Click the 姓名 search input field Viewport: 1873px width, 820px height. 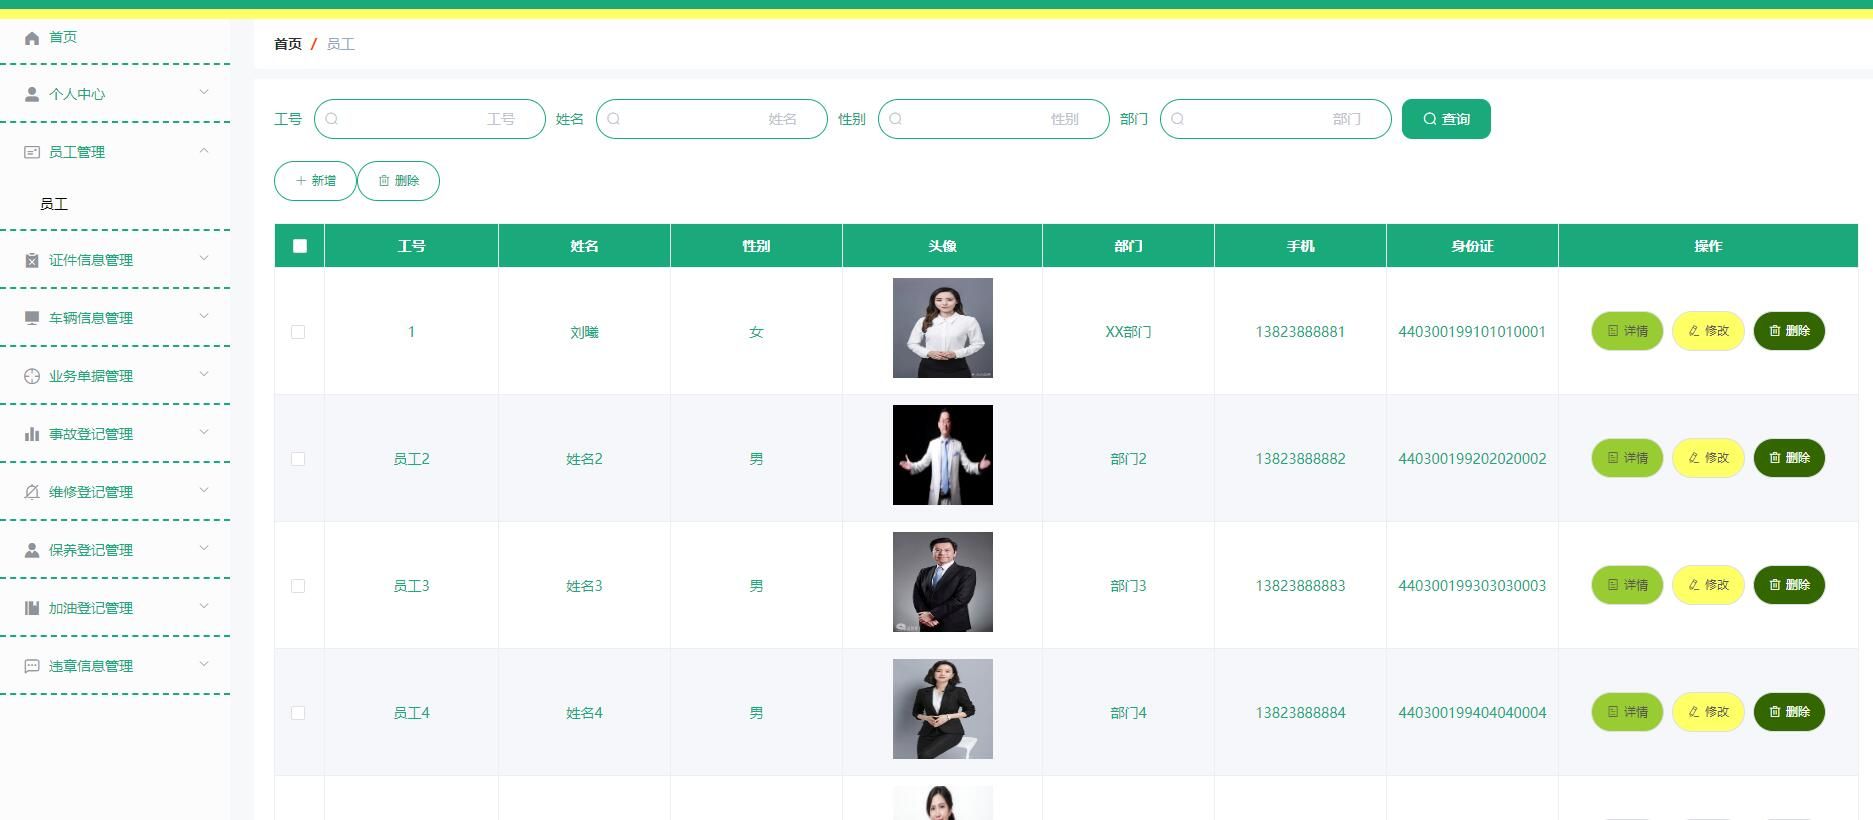click(711, 119)
